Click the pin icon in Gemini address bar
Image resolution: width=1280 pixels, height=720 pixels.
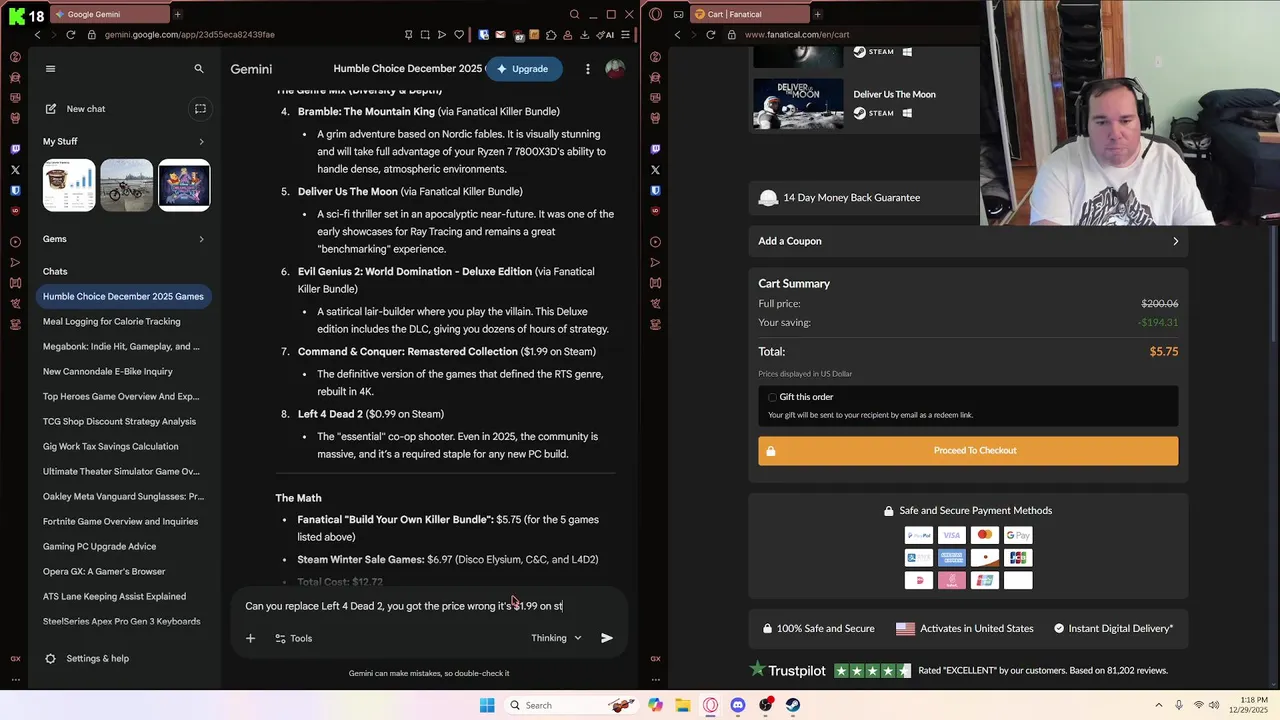pos(408,35)
